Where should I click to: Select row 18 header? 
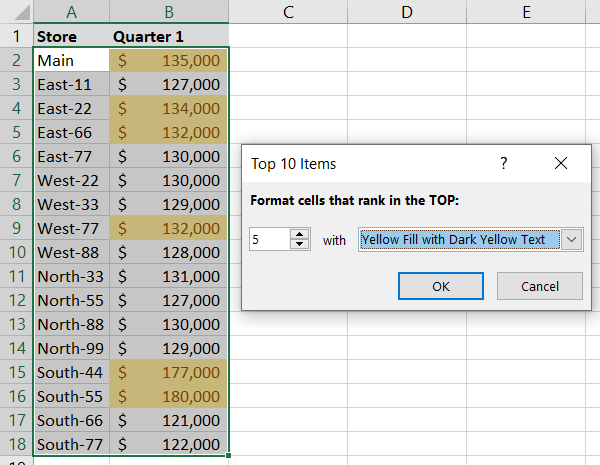click(16, 444)
